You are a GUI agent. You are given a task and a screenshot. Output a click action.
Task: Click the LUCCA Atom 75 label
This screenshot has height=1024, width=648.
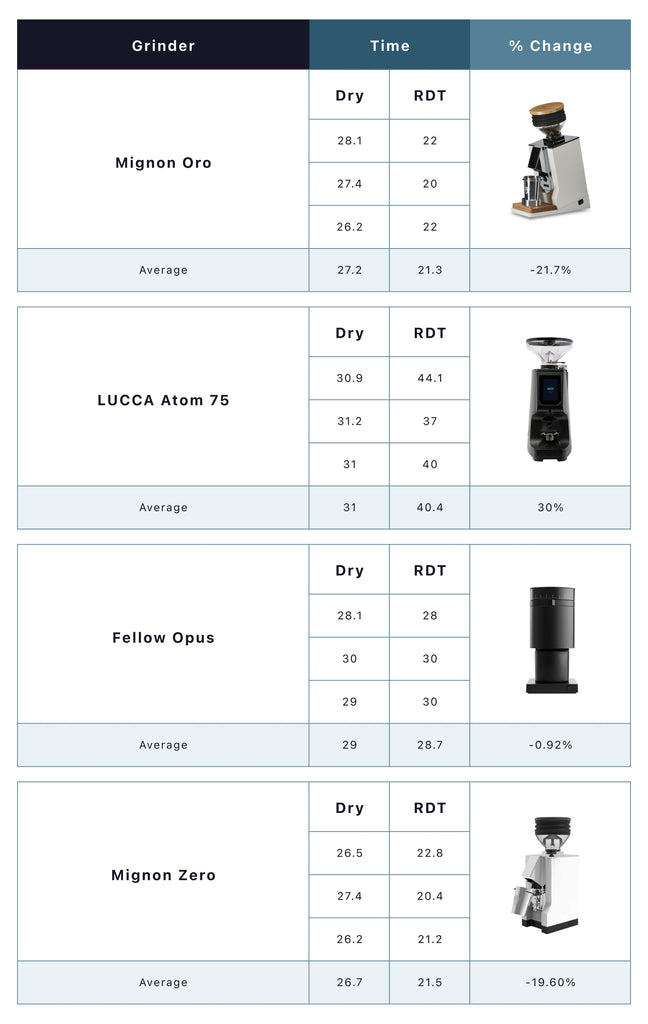pos(163,400)
